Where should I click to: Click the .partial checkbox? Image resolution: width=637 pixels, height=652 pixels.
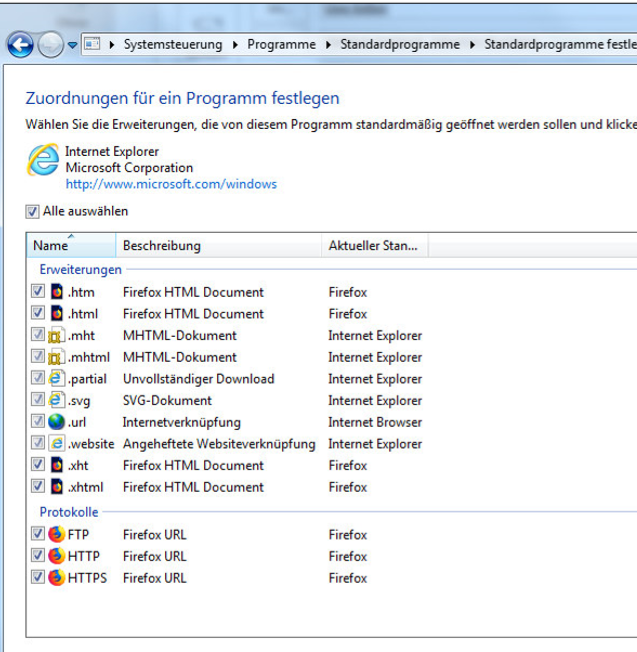pyautogui.click(x=38, y=378)
